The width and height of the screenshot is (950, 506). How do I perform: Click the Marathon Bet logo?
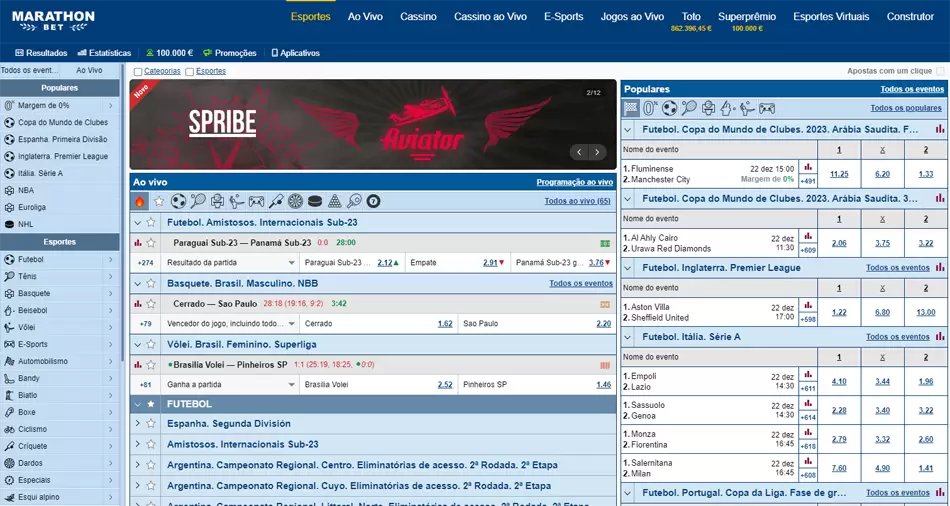(53, 21)
